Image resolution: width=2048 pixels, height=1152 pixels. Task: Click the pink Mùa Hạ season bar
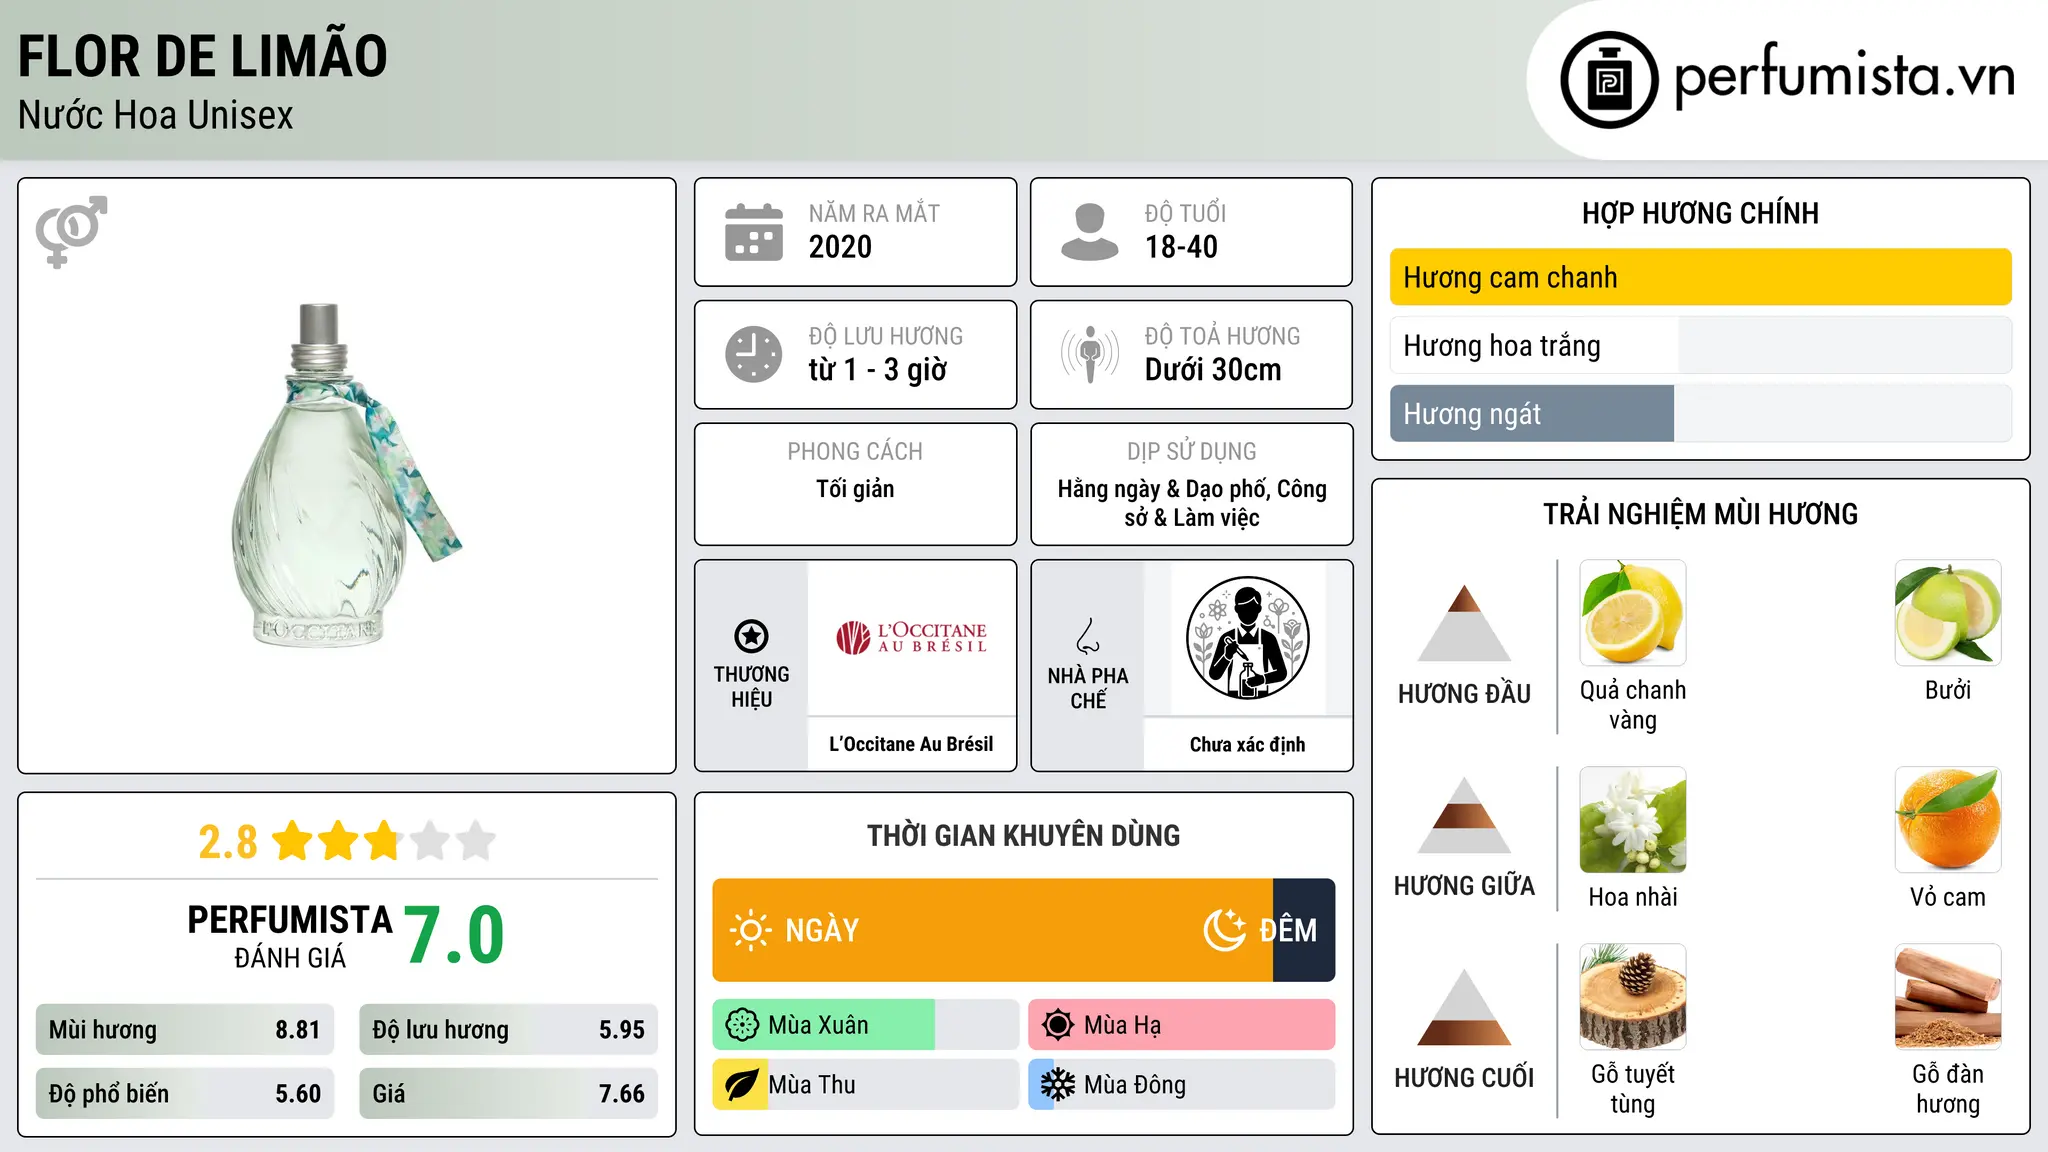[x=1182, y=1025]
